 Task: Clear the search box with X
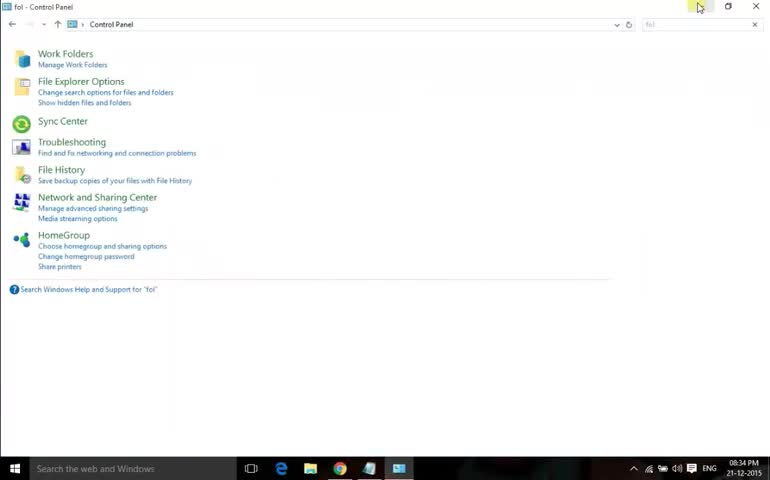pyautogui.click(x=755, y=25)
